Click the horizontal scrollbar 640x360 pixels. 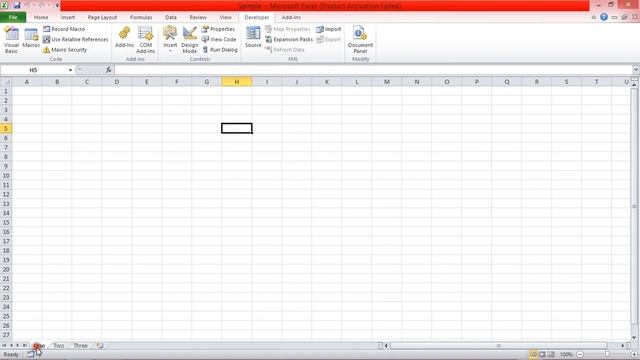(498, 346)
